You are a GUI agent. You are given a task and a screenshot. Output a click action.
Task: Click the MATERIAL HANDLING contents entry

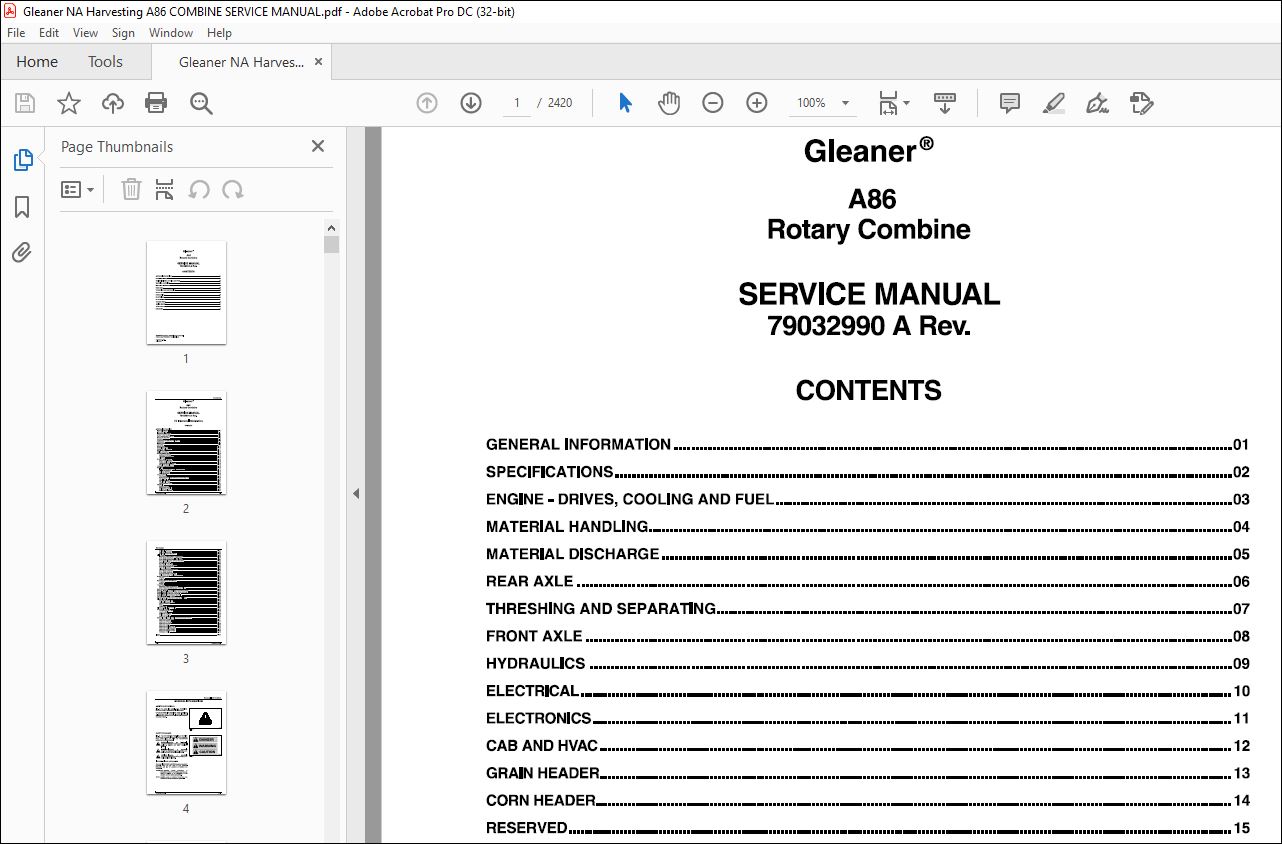pos(867,526)
